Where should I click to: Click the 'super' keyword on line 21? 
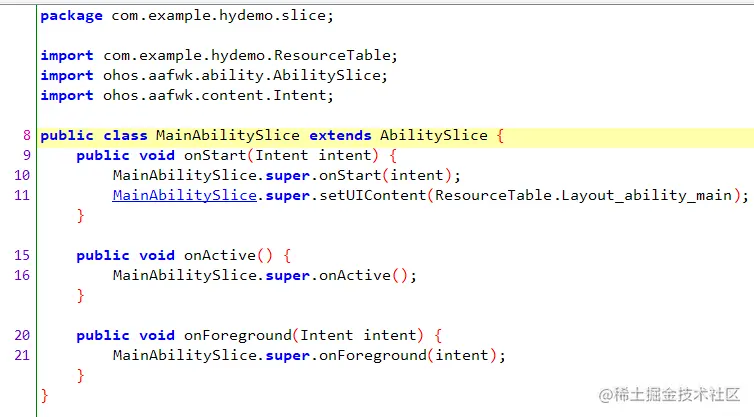288,356
